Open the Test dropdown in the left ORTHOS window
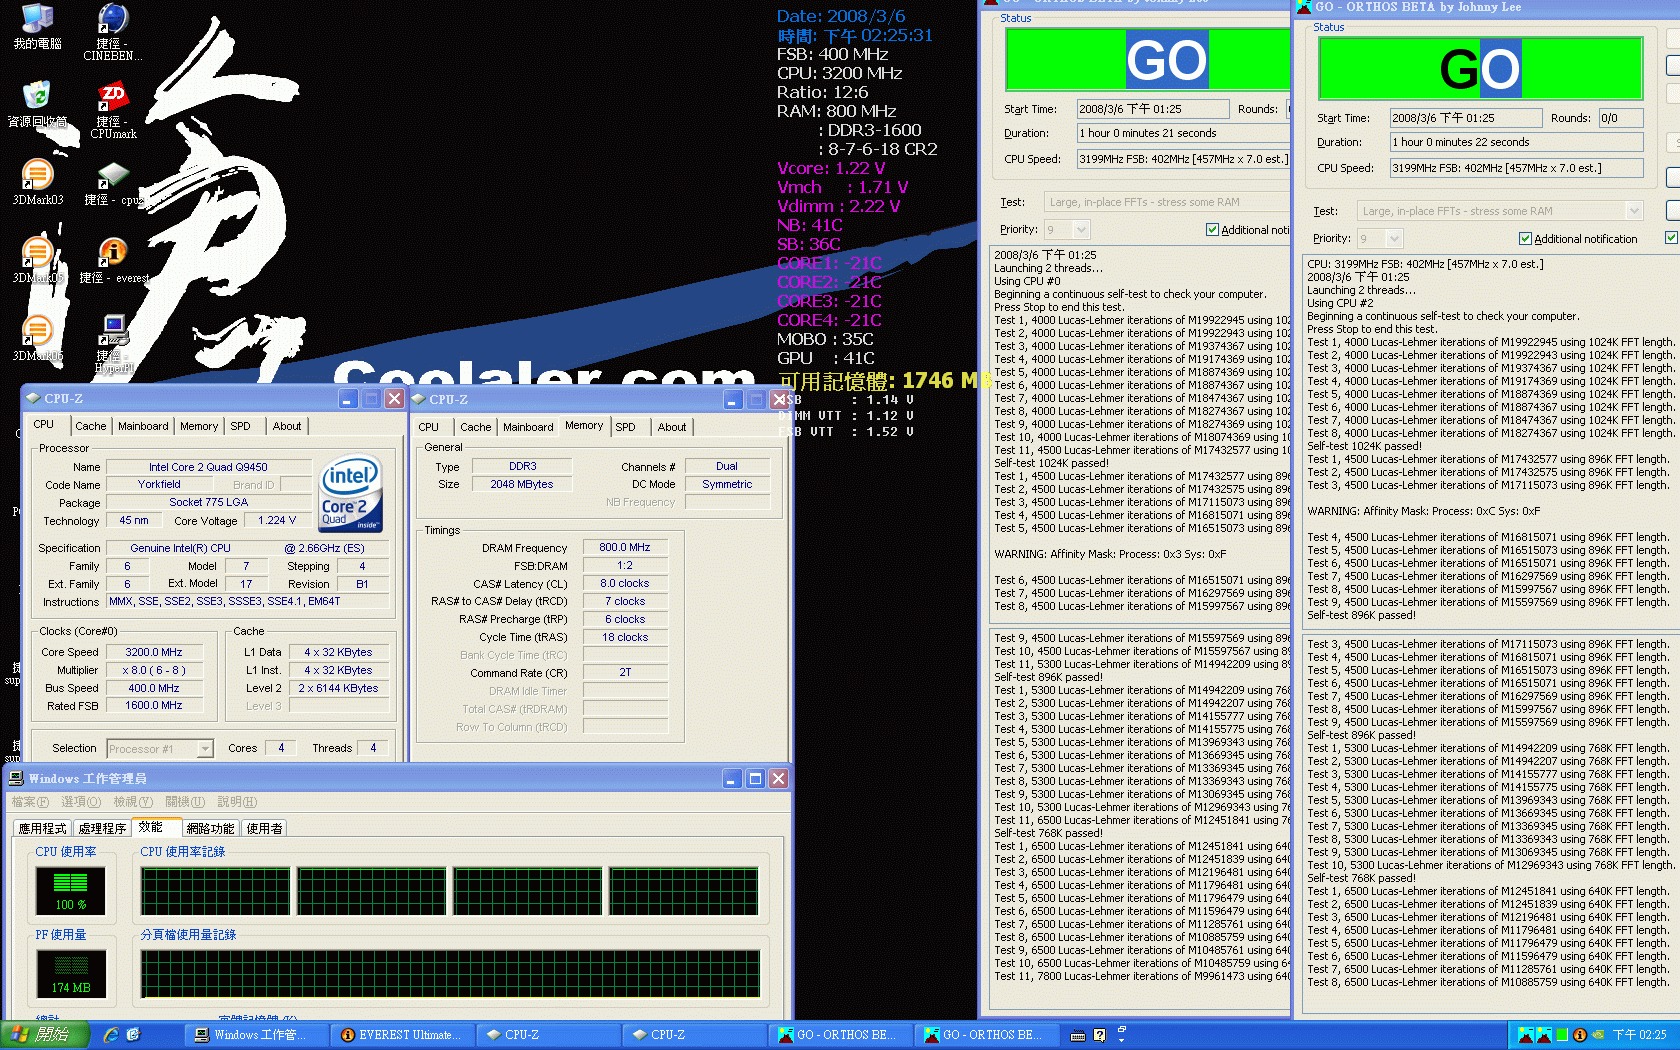Image resolution: width=1680 pixels, height=1050 pixels. coord(1167,202)
